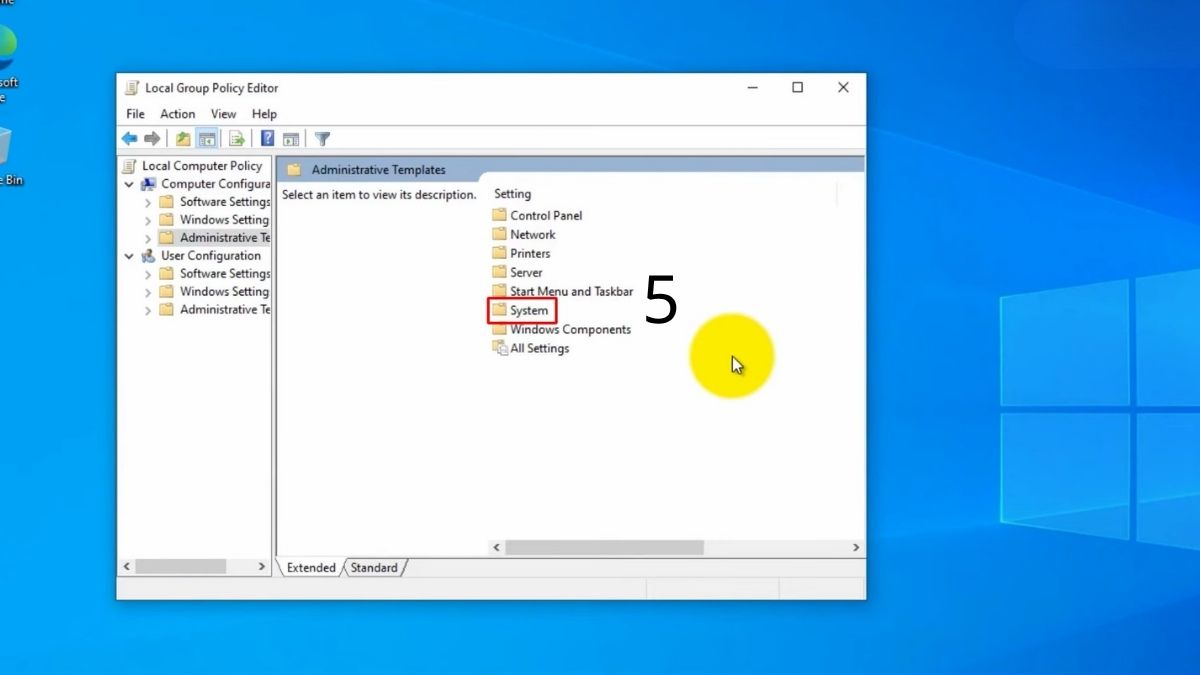Go up one level with folder arrow icon

(x=183, y=139)
